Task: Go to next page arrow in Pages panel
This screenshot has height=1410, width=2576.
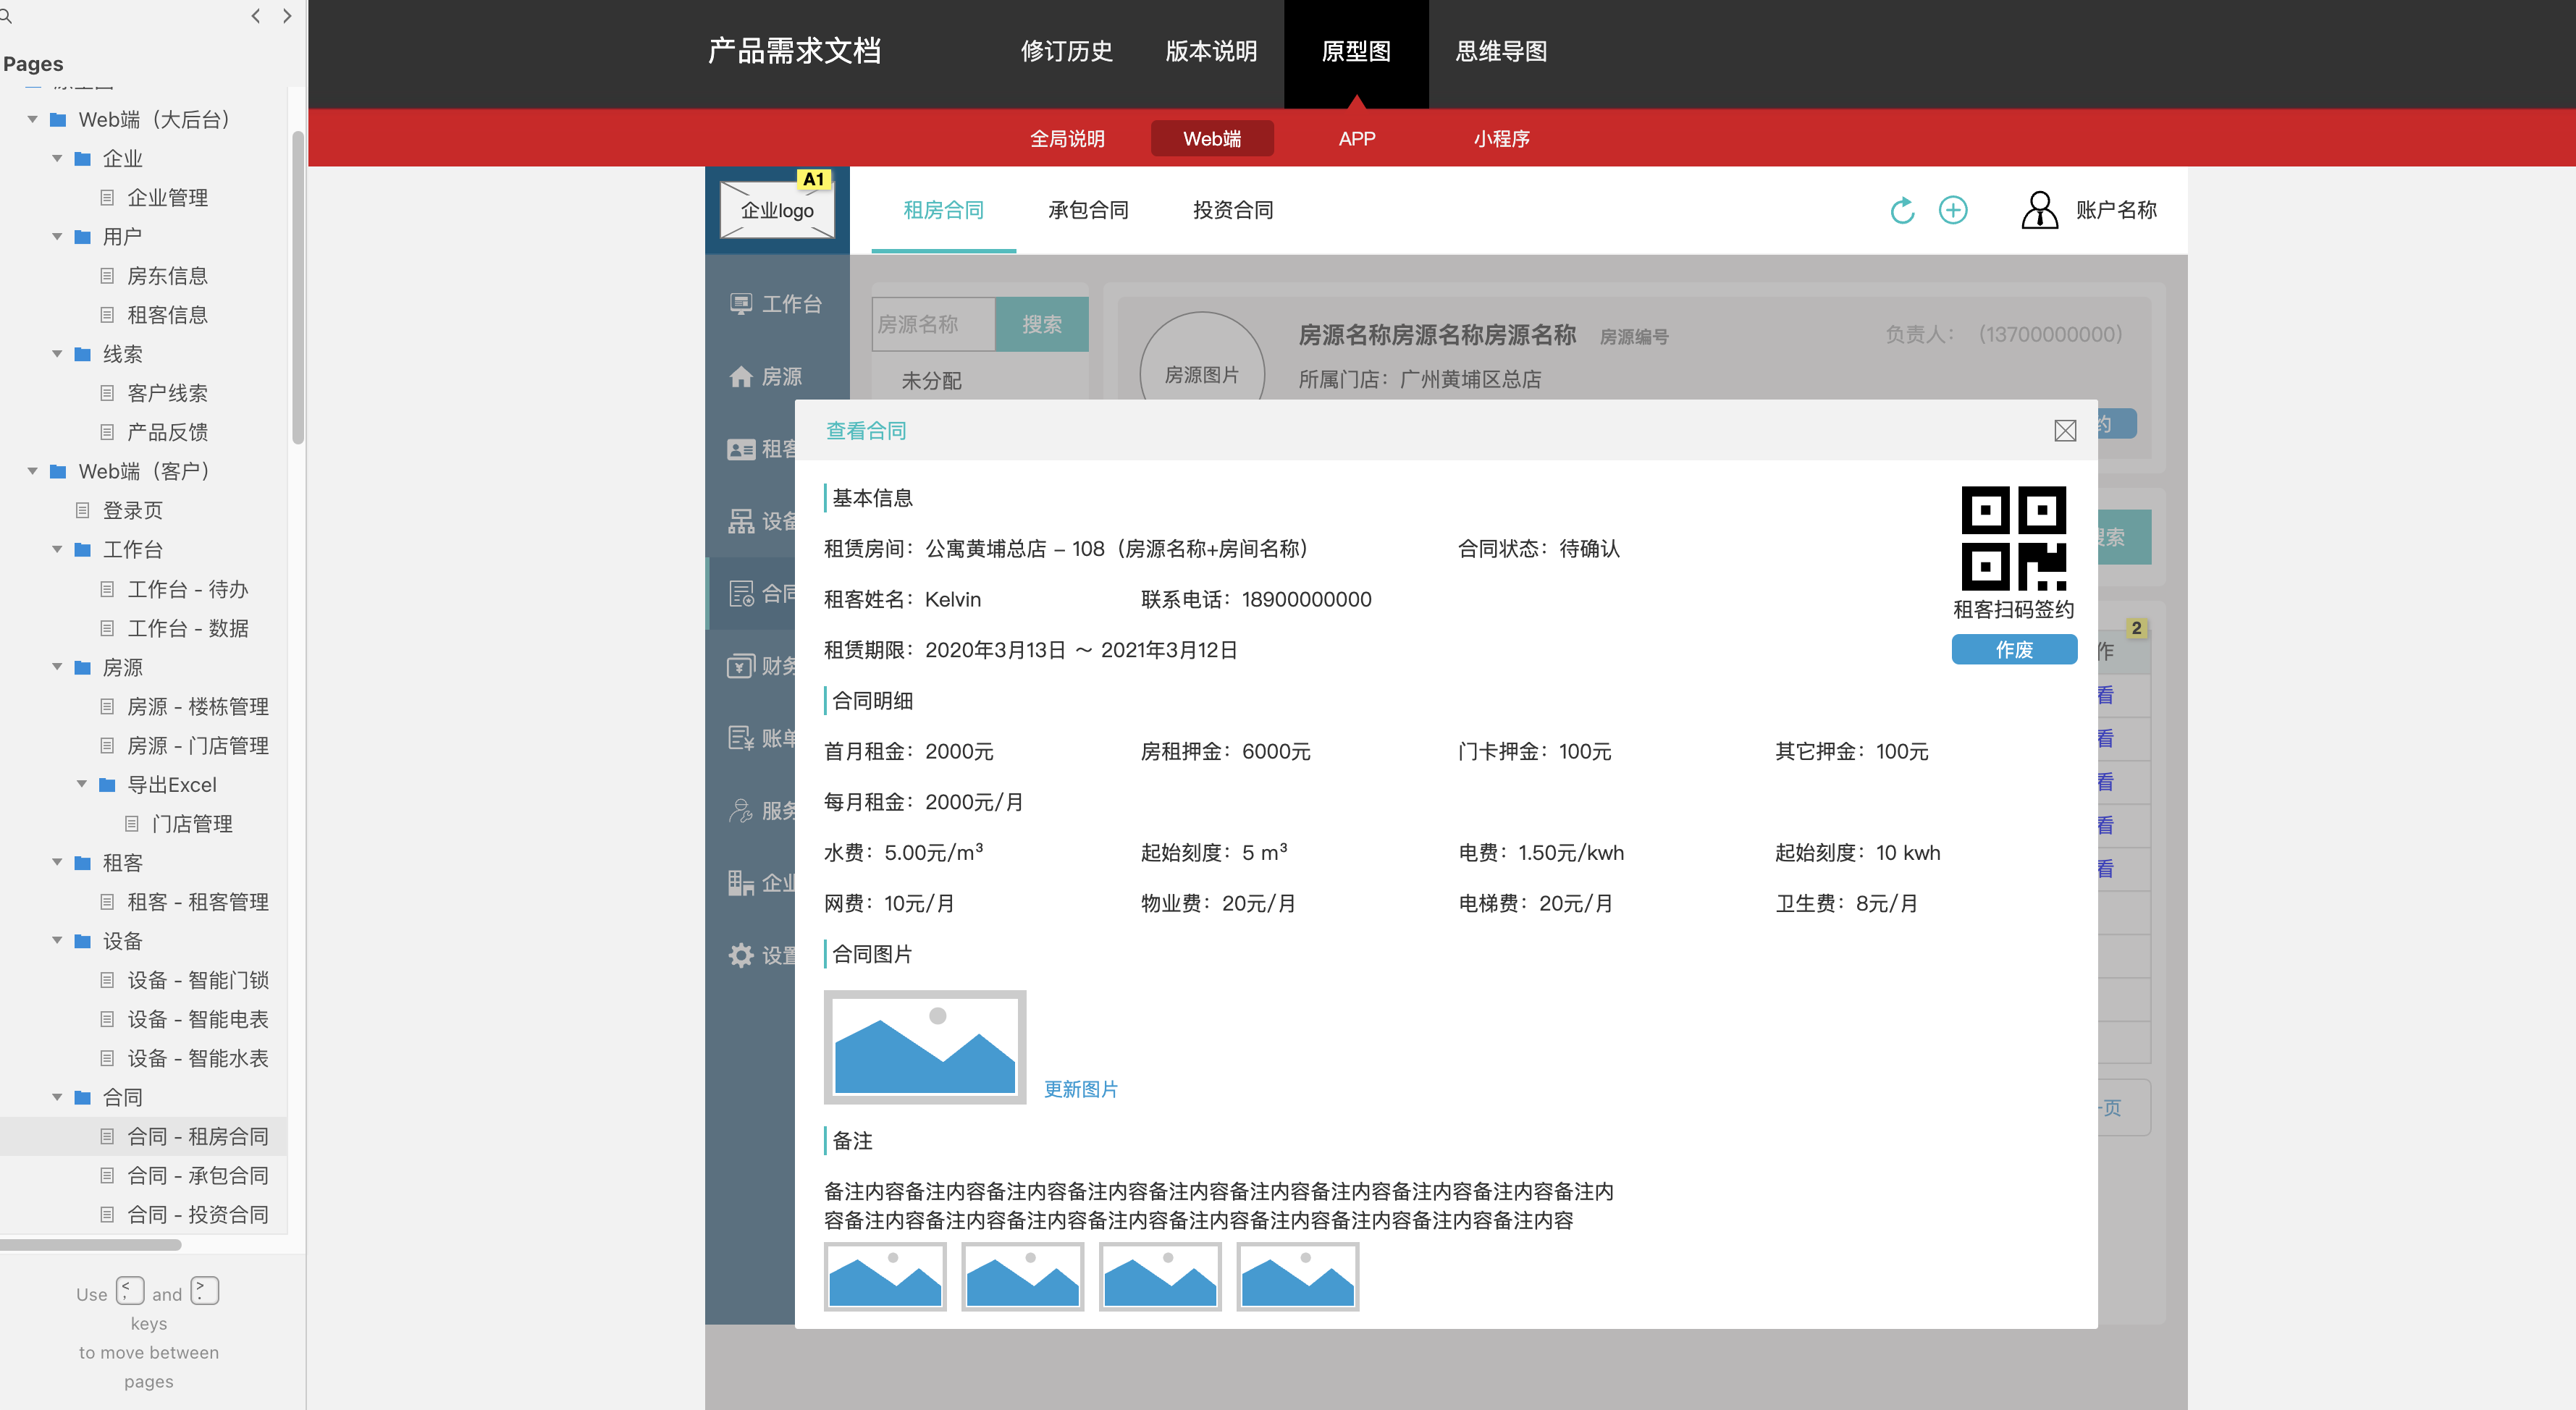Action: pyautogui.click(x=288, y=16)
